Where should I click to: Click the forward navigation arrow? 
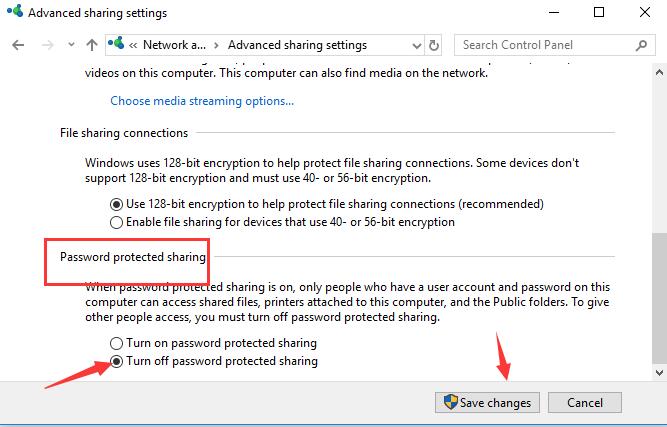(47, 45)
